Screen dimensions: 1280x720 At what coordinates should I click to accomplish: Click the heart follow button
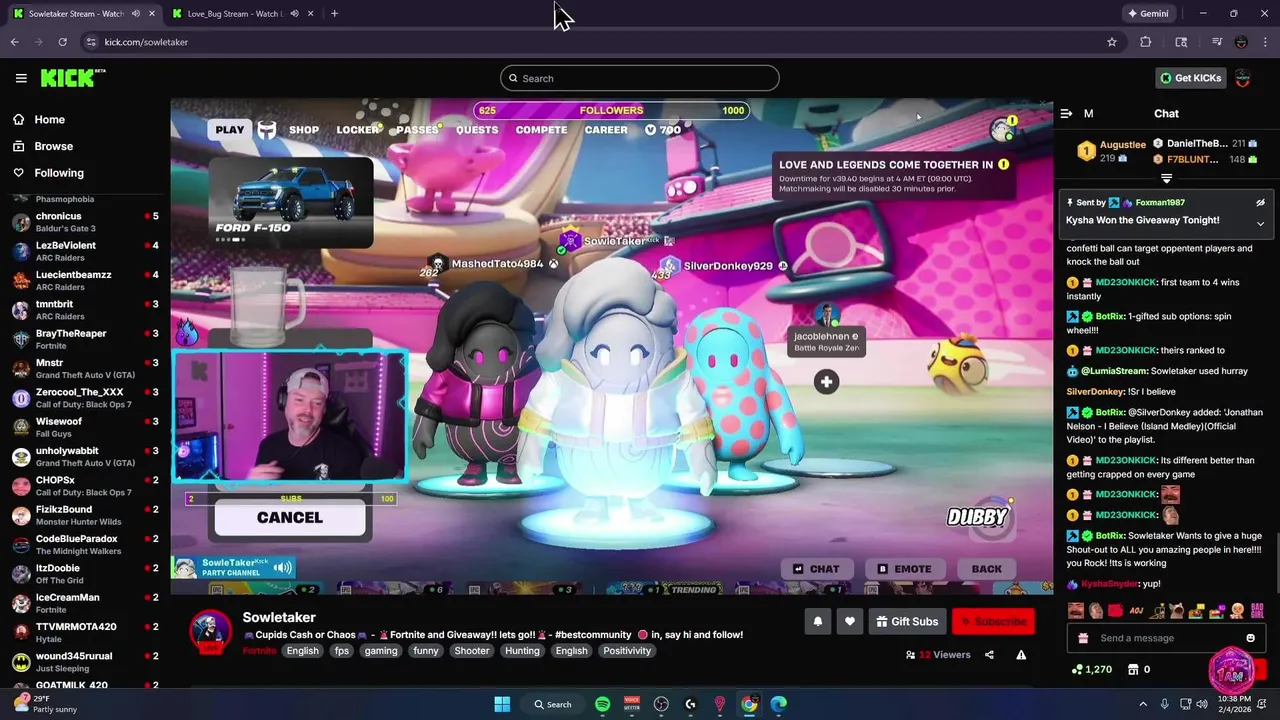tap(849, 621)
